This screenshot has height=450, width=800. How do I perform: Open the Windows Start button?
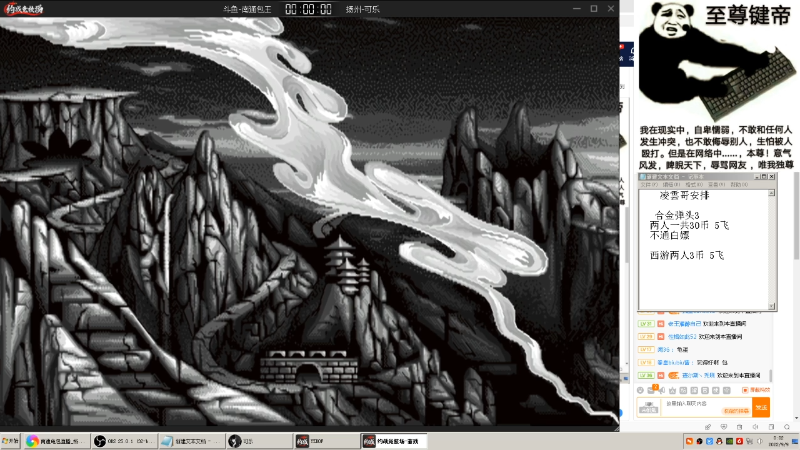[10, 441]
